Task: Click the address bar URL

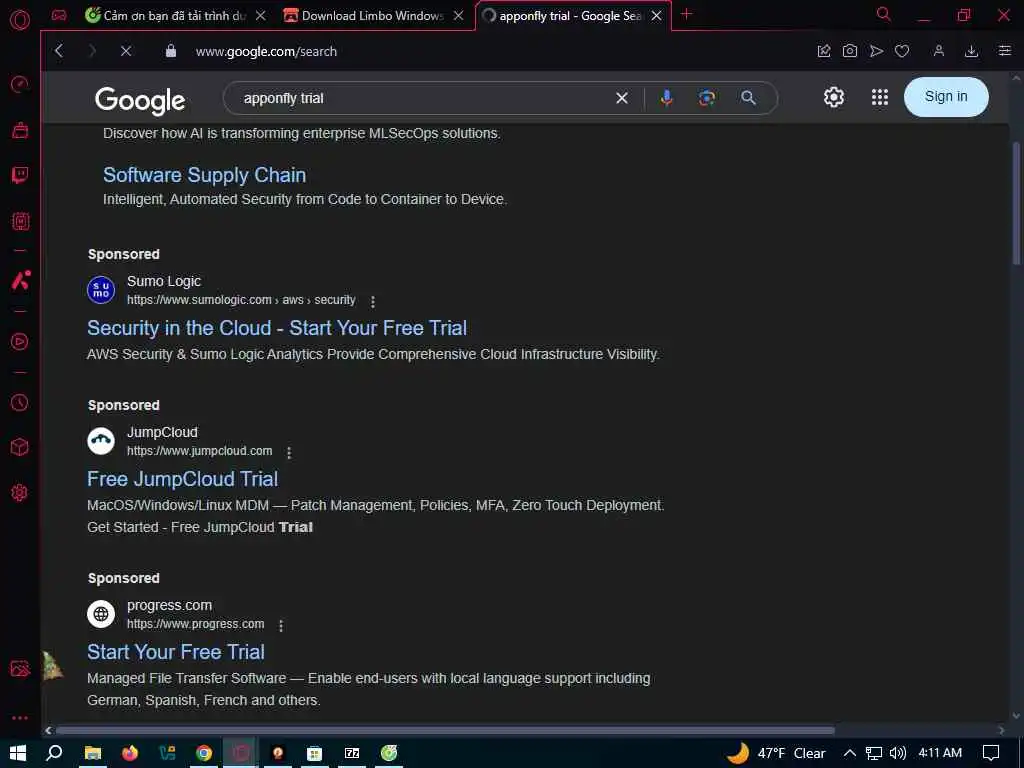Action: (266, 52)
